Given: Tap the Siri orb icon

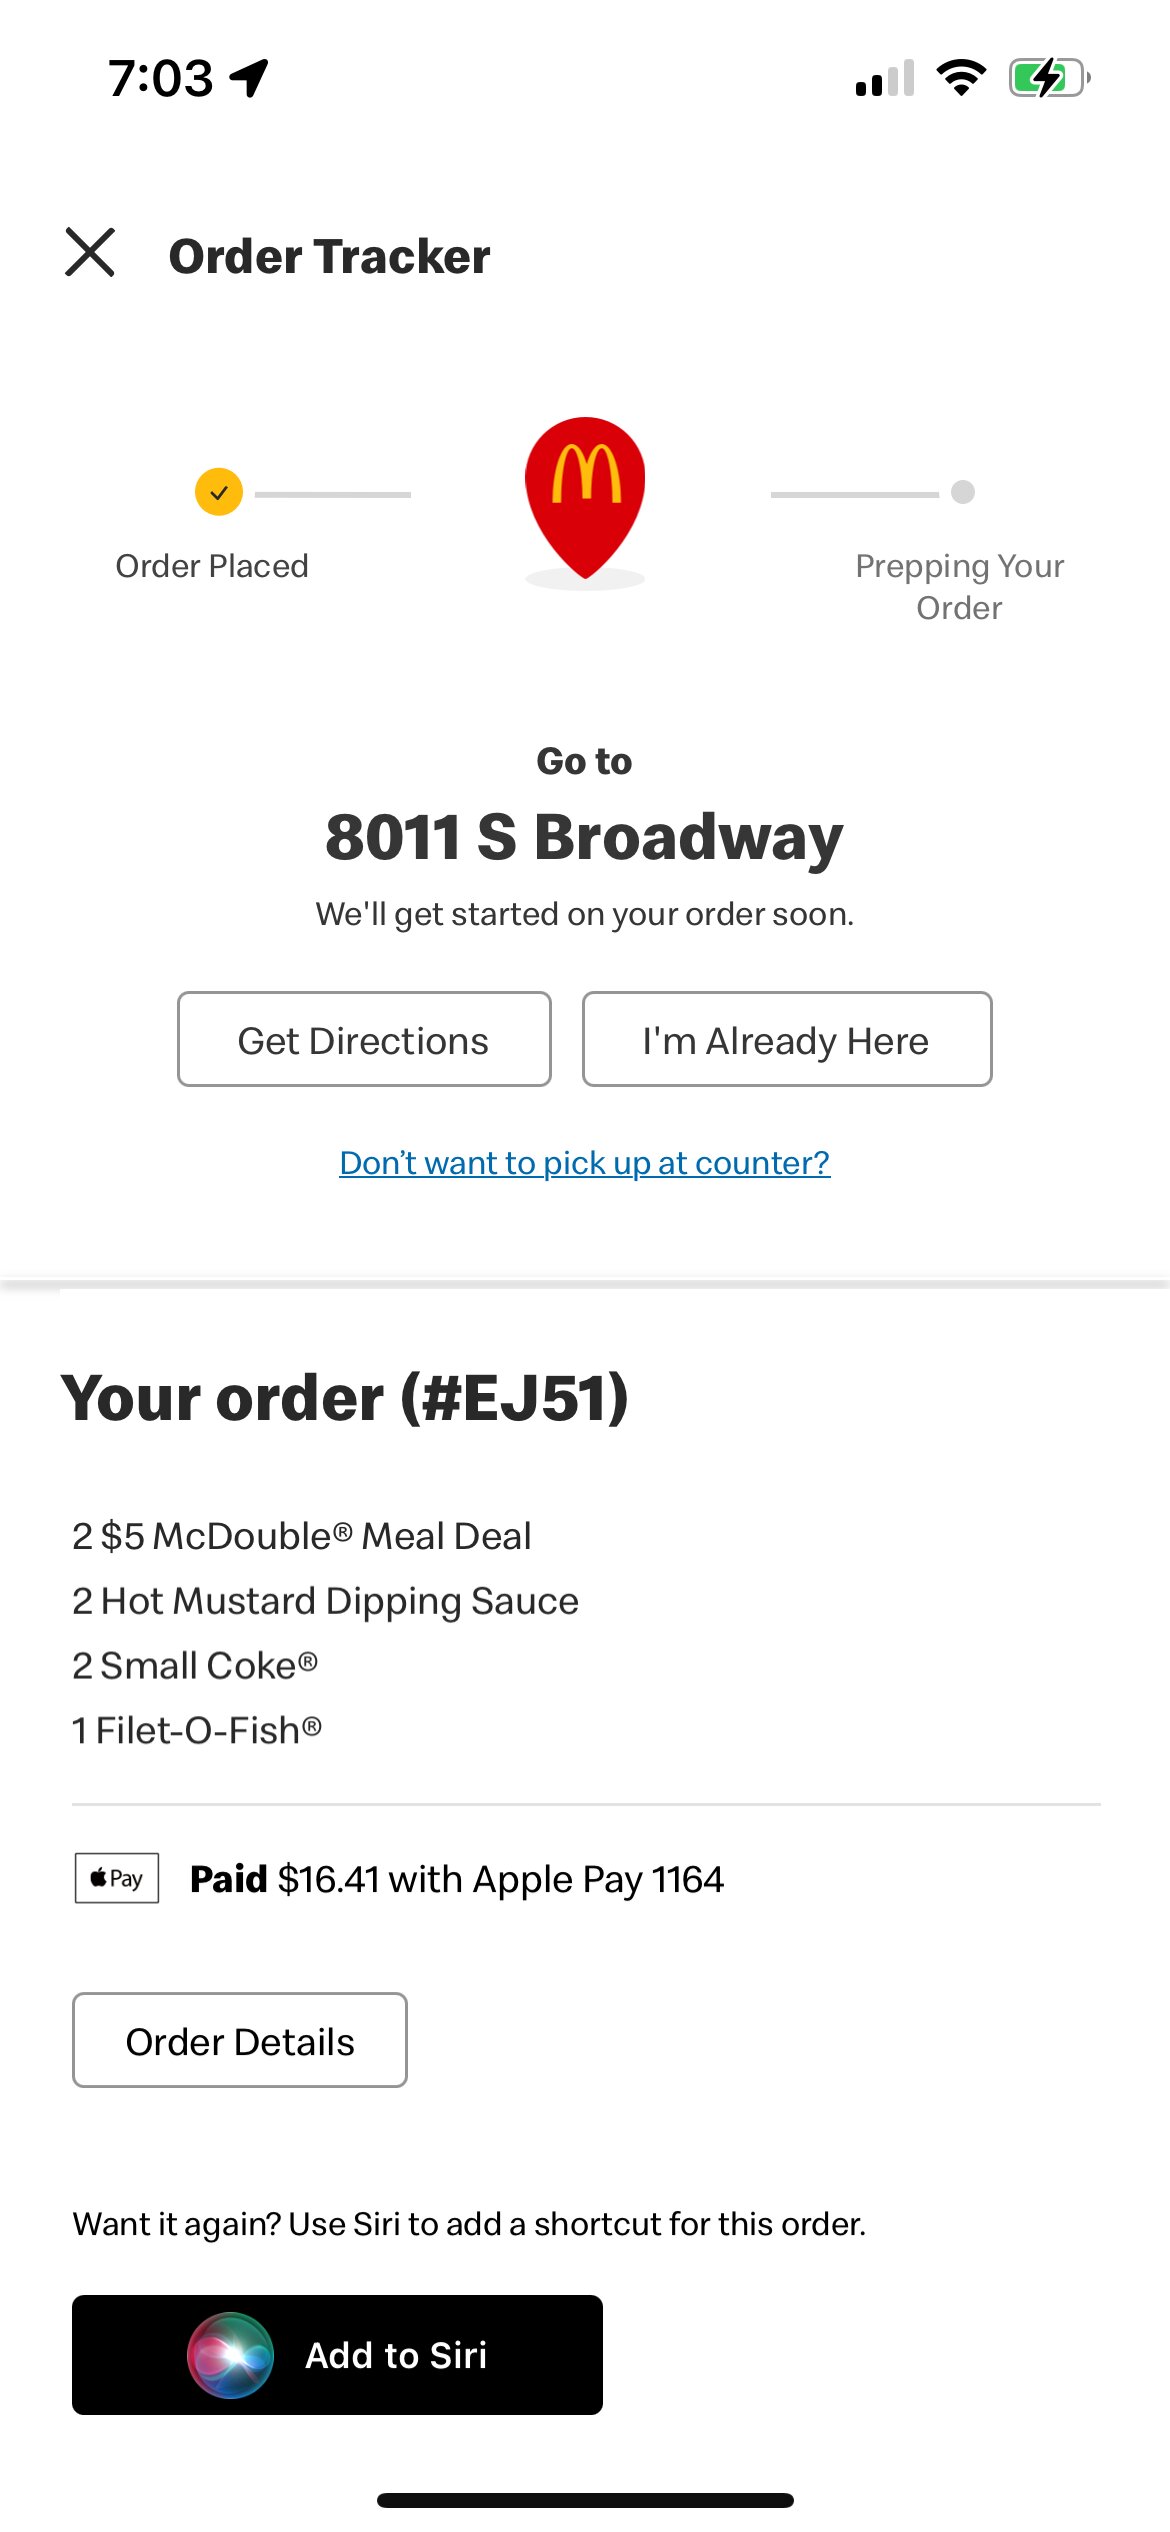Looking at the screenshot, I should pyautogui.click(x=230, y=2355).
